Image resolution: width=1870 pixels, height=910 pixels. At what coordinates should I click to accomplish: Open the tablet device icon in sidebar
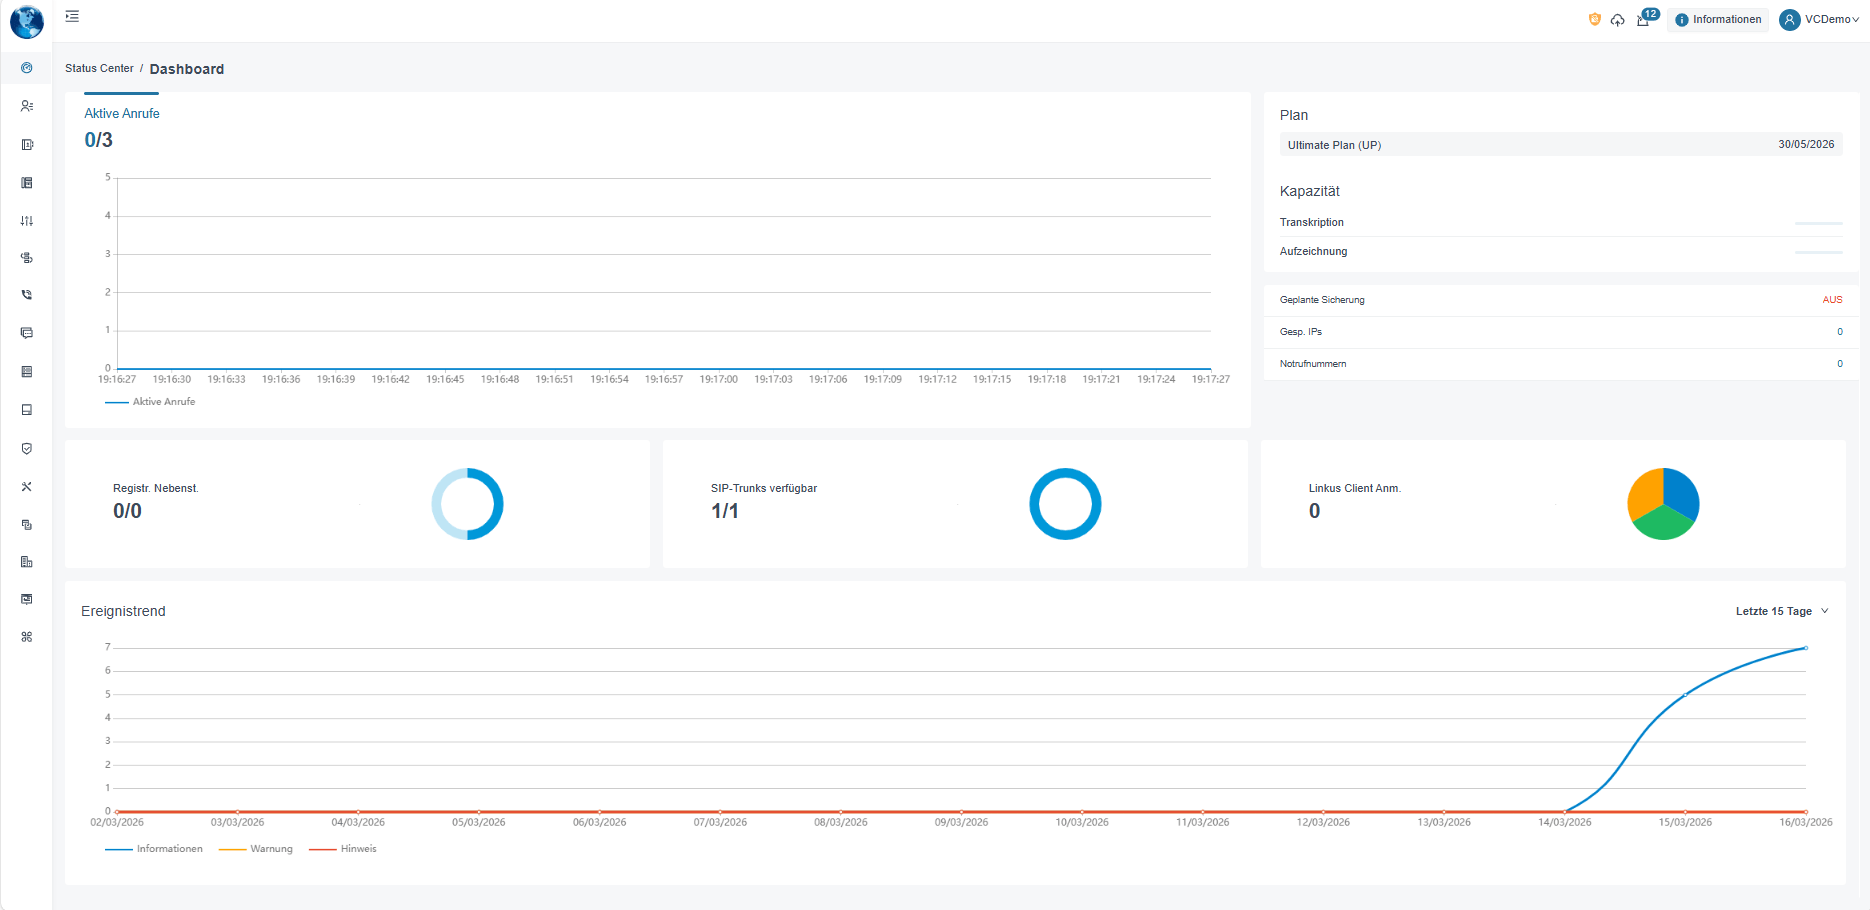pyautogui.click(x=27, y=410)
